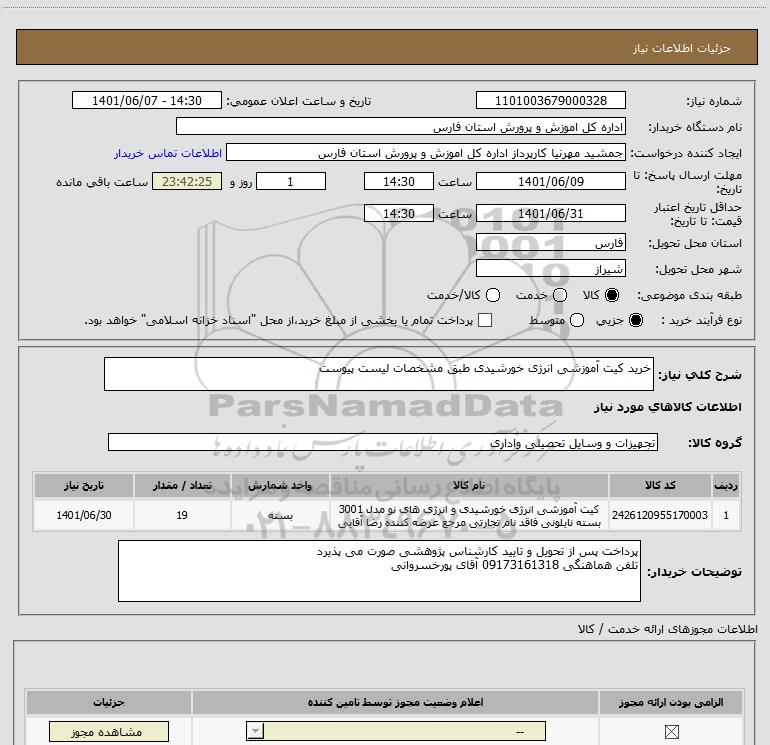Select the خدمت radio button
The width and height of the screenshot is (770, 745).
tap(560, 295)
